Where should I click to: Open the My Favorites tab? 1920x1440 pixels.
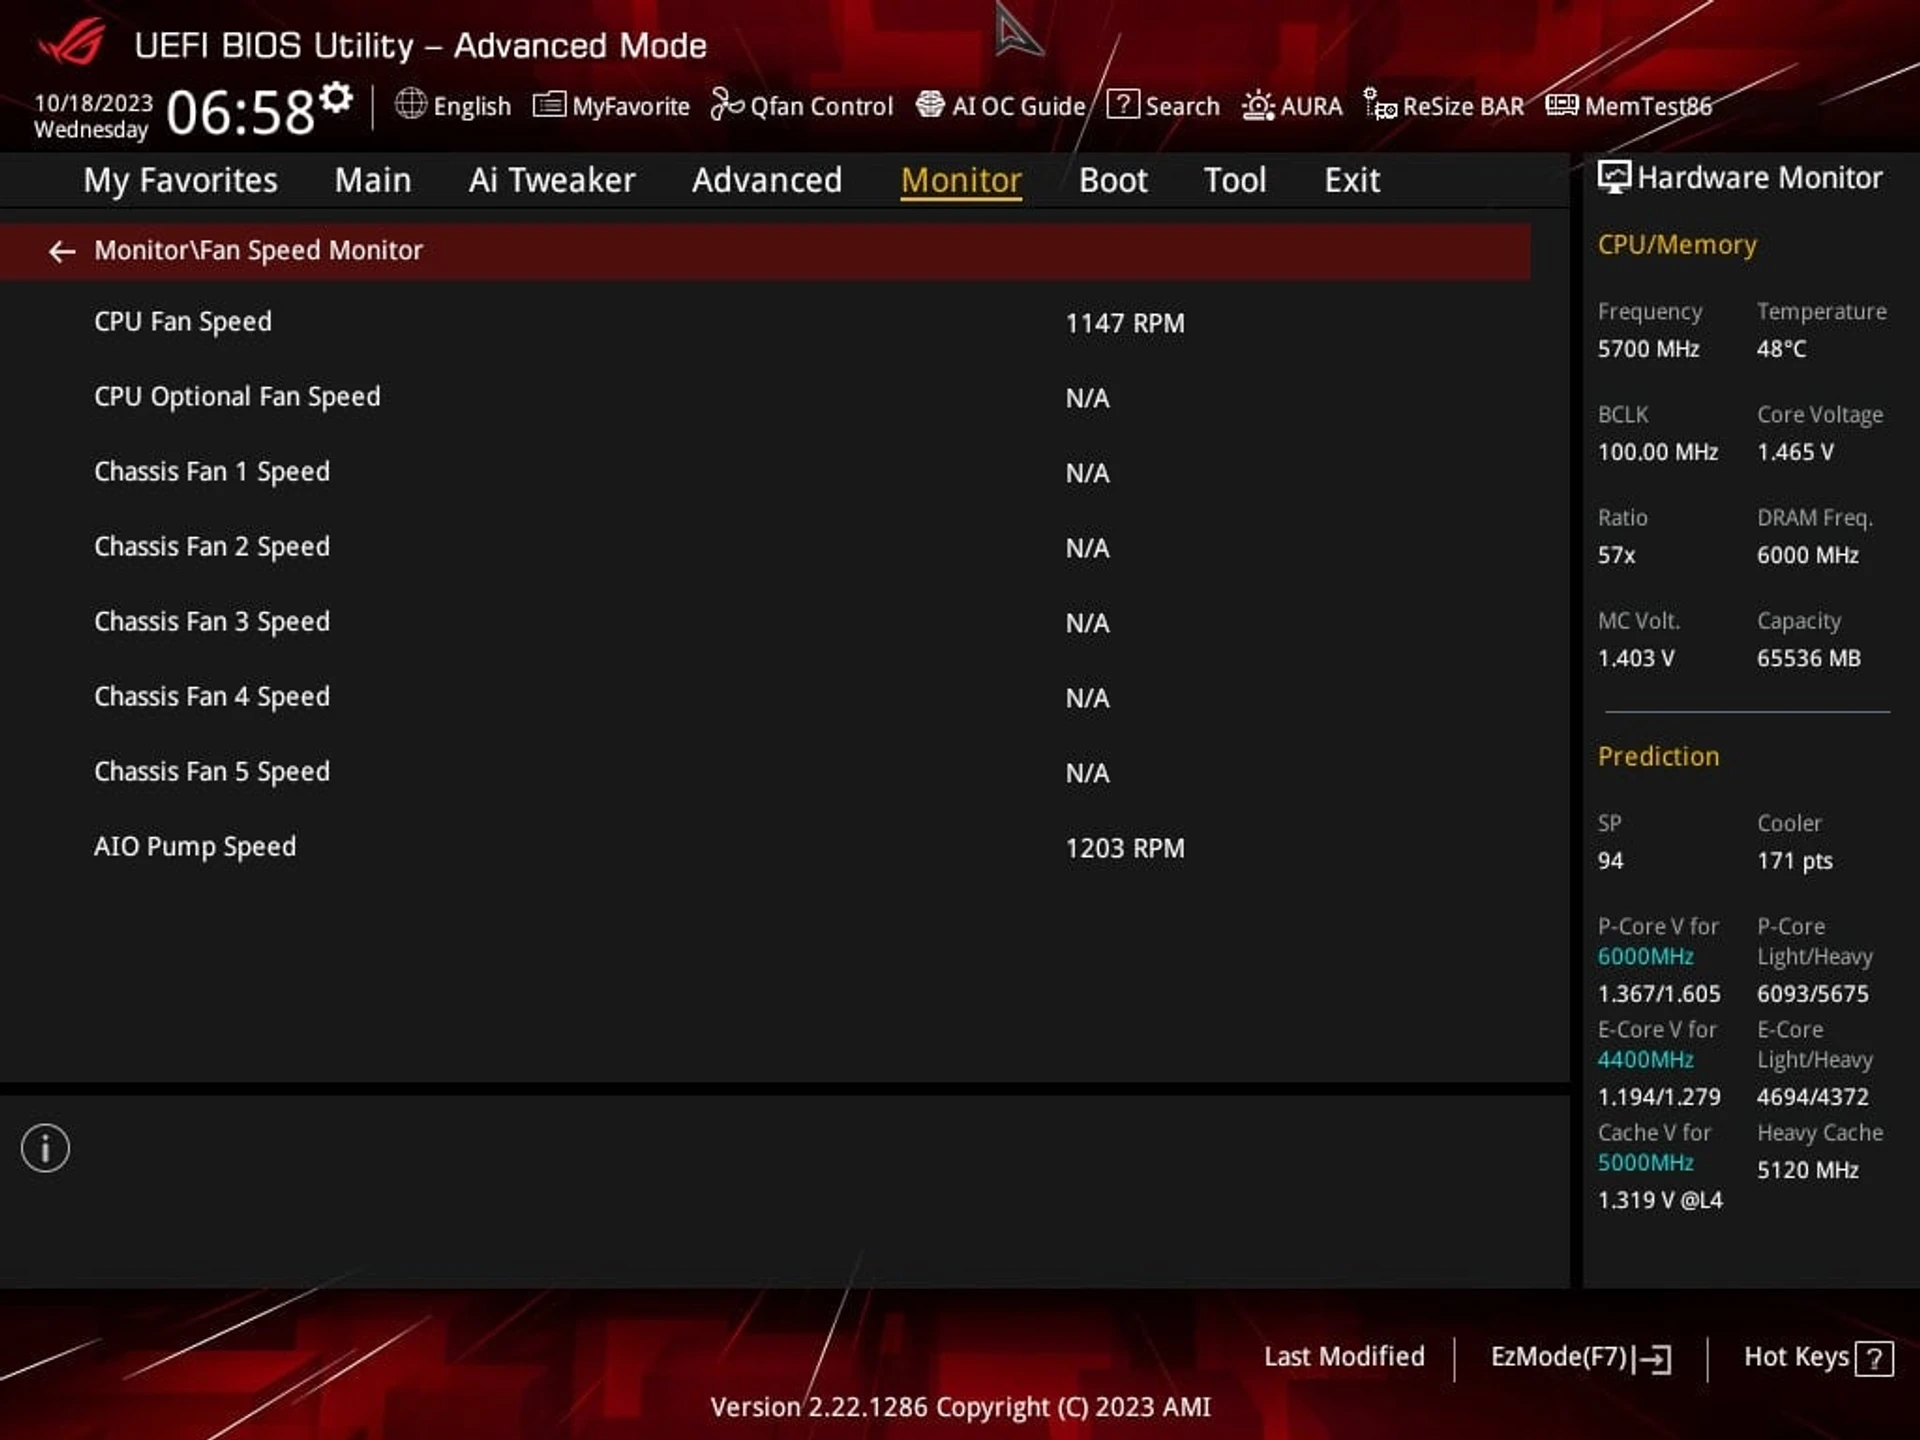click(180, 180)
